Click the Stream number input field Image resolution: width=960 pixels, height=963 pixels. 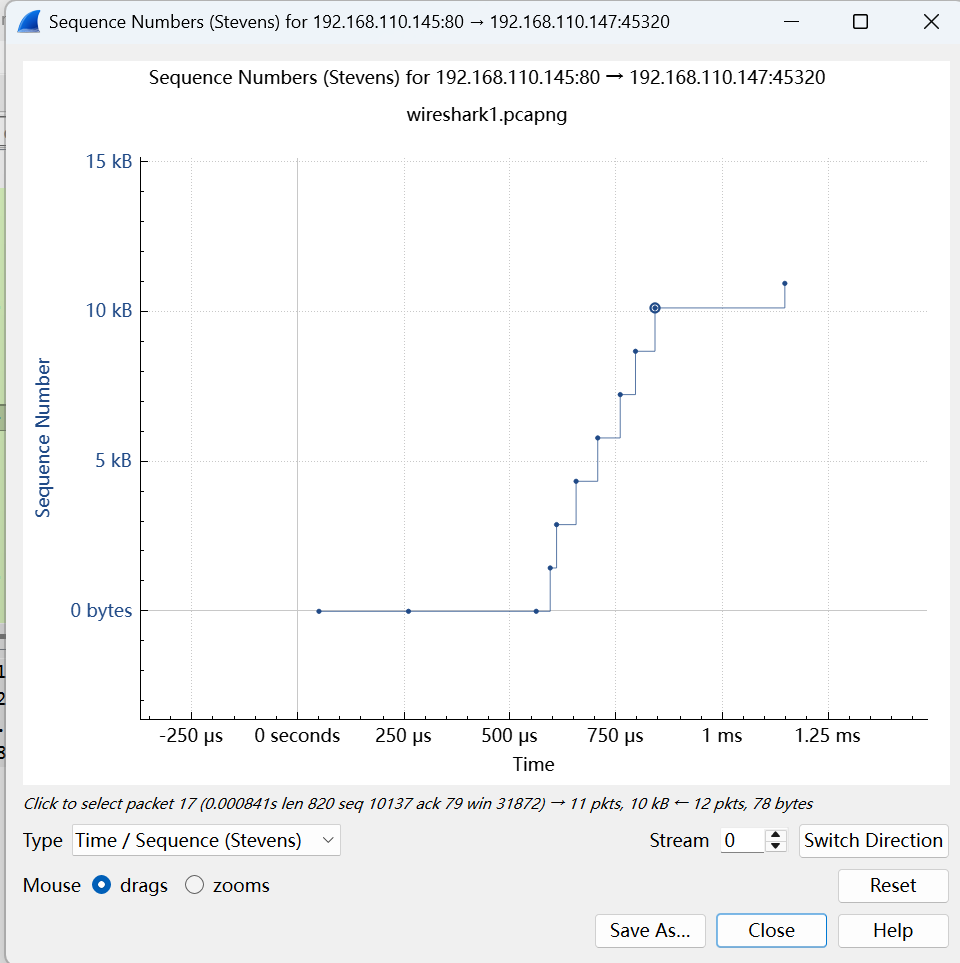[x=741, y=840]
